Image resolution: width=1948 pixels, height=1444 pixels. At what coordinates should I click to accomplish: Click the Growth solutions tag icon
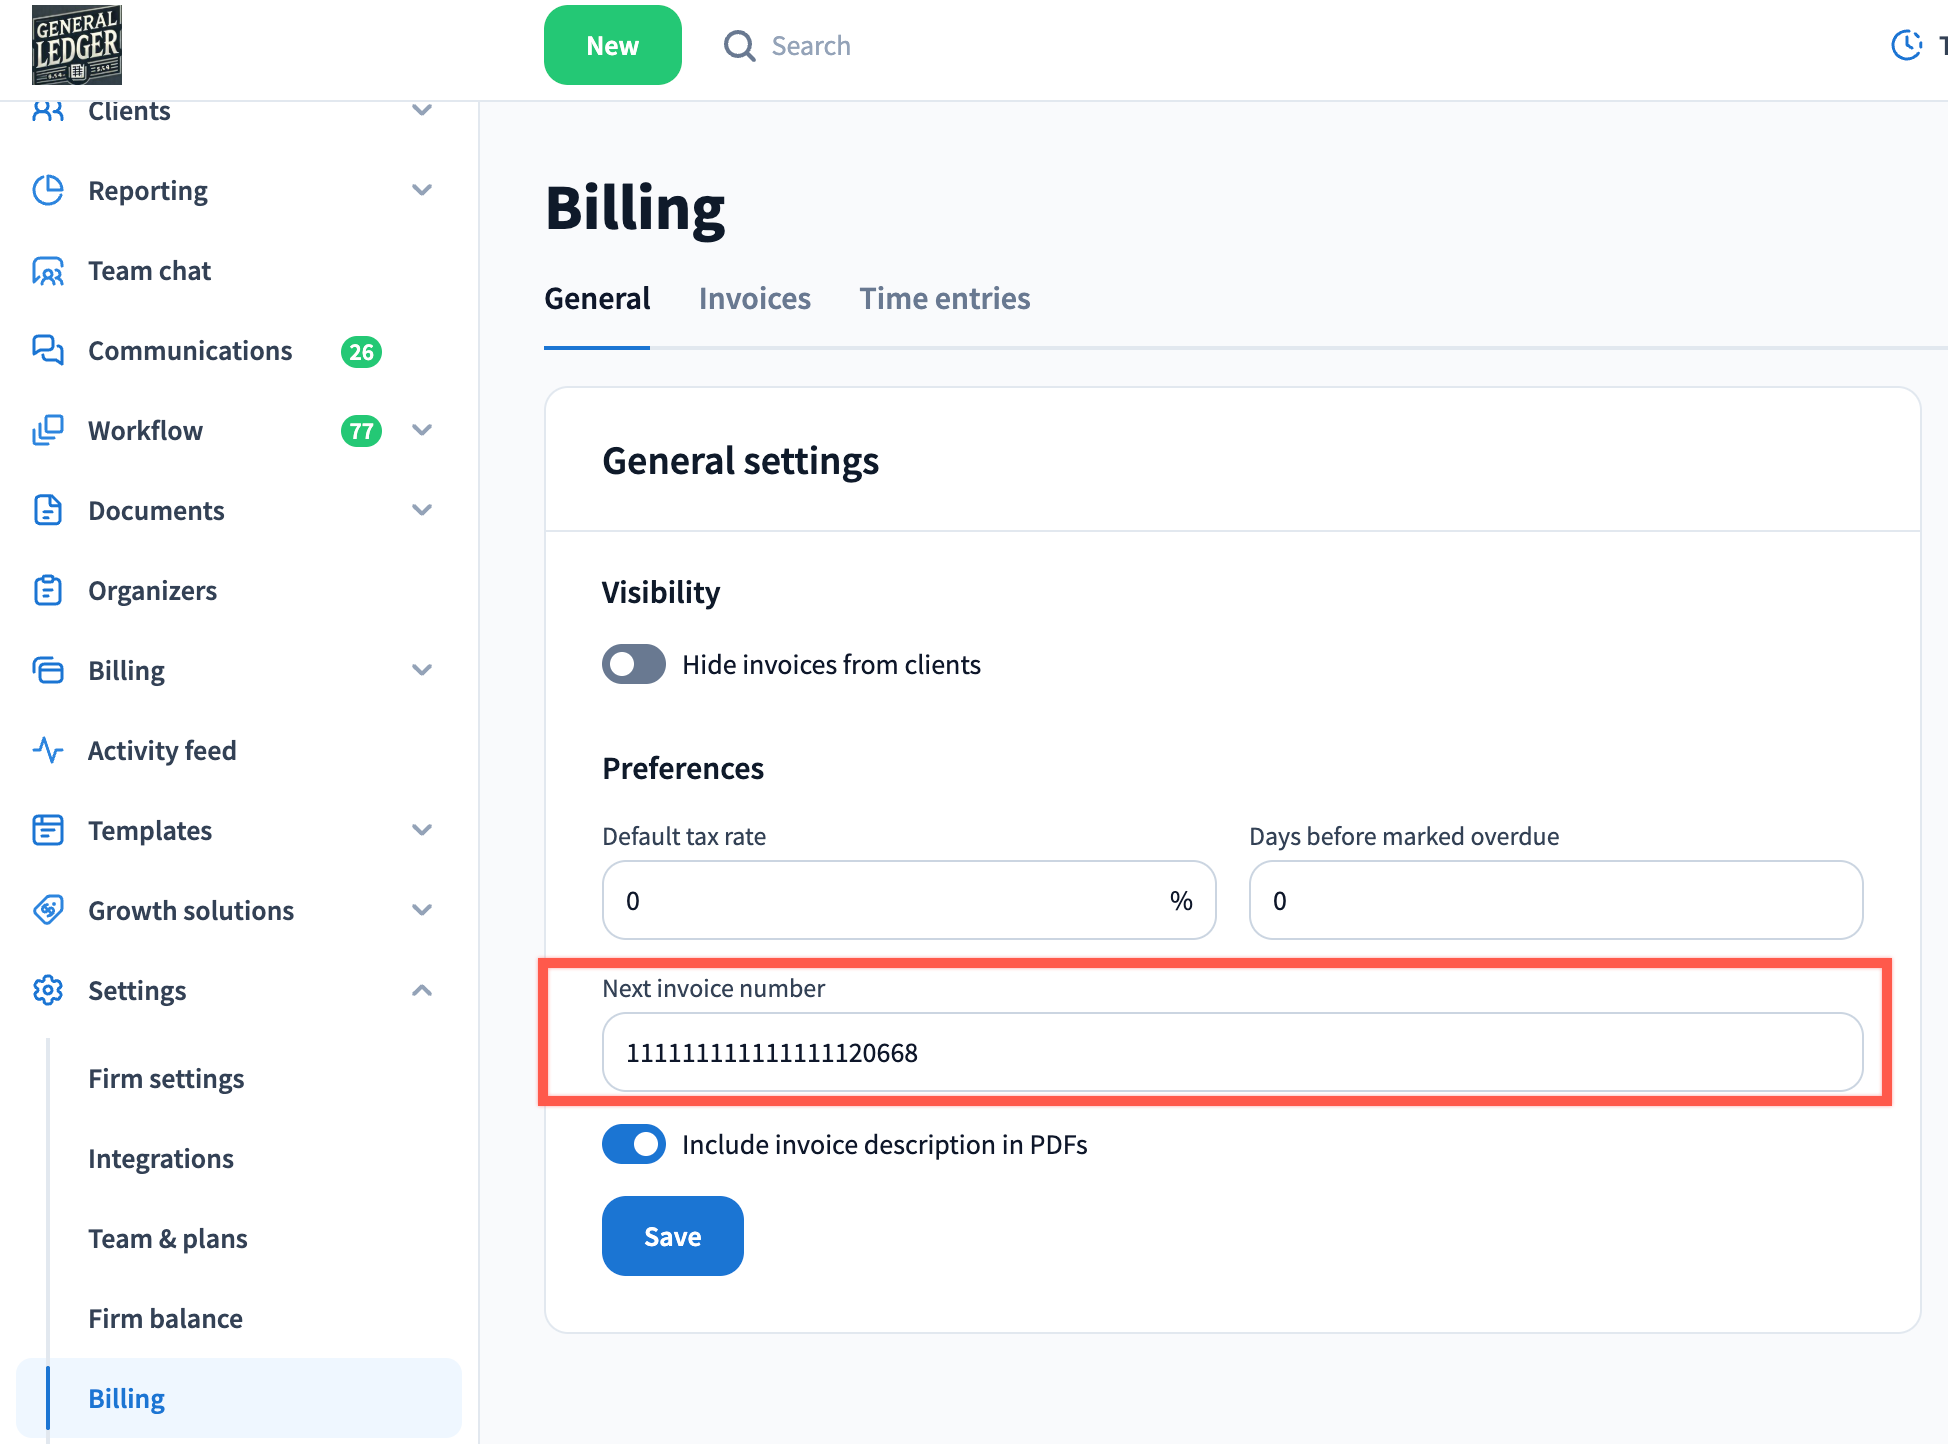[x=48, y=910]
